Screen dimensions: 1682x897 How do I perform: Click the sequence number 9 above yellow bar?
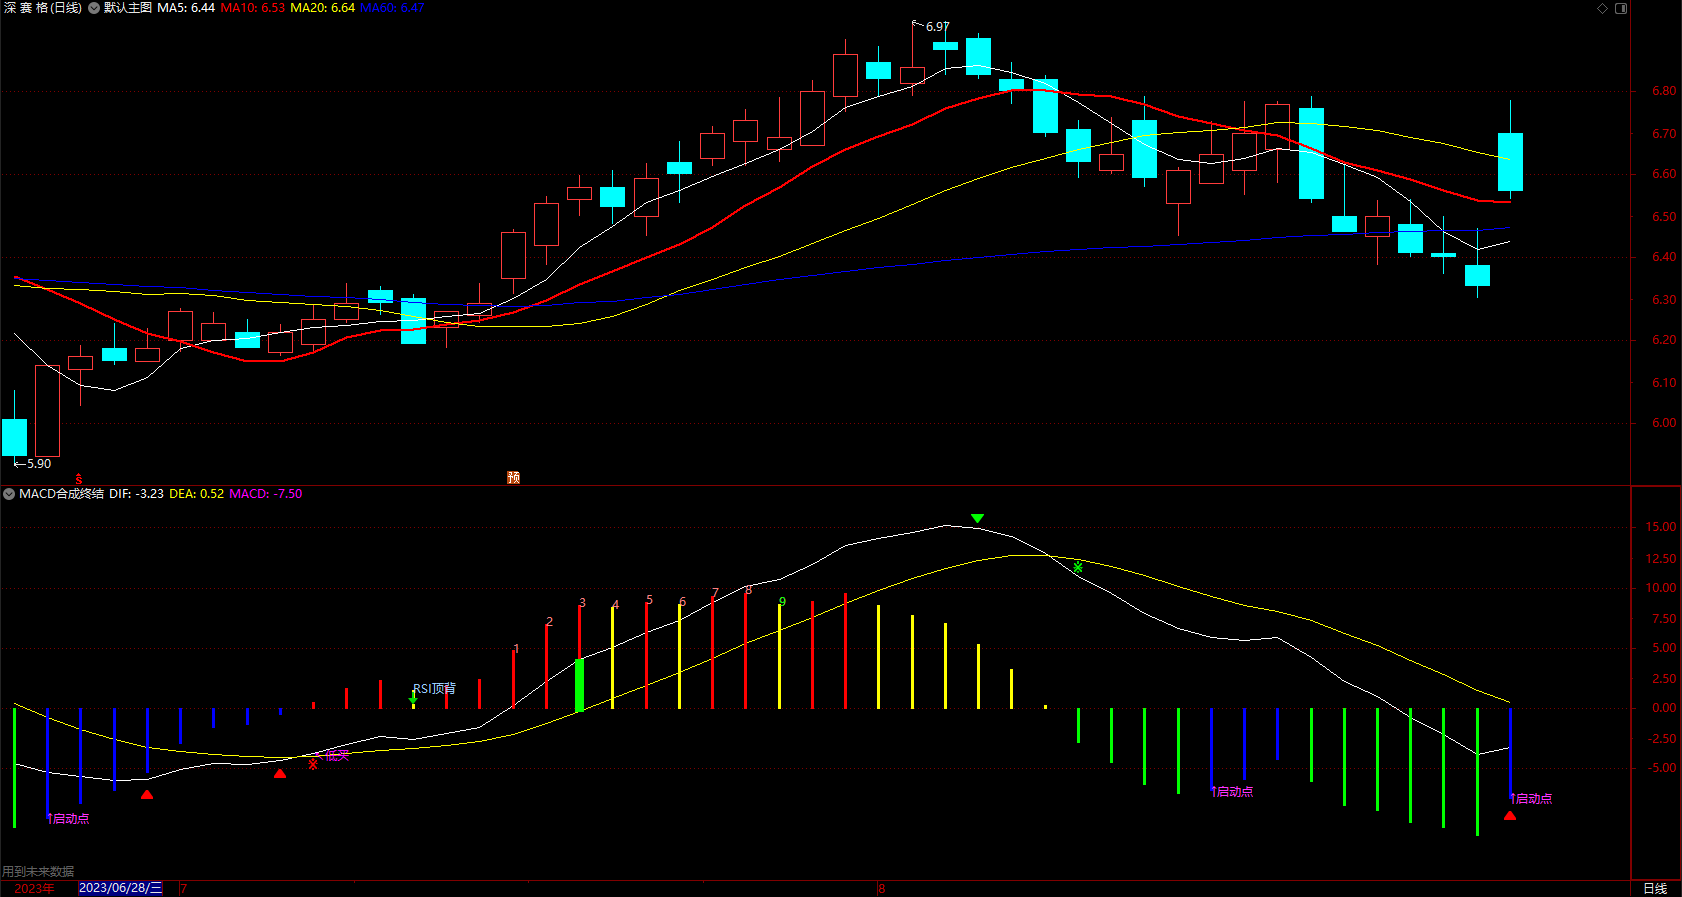coord(782,602)
